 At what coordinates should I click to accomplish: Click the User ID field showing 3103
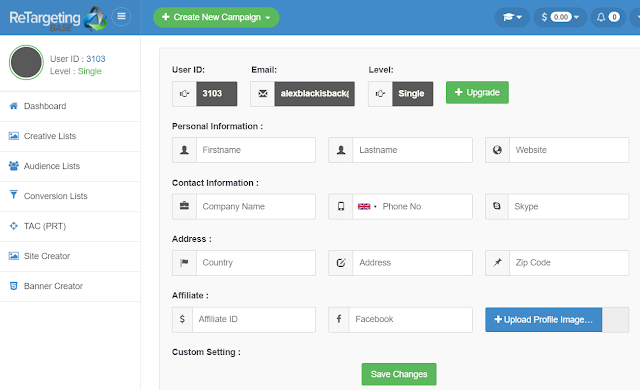pos(217,94)
